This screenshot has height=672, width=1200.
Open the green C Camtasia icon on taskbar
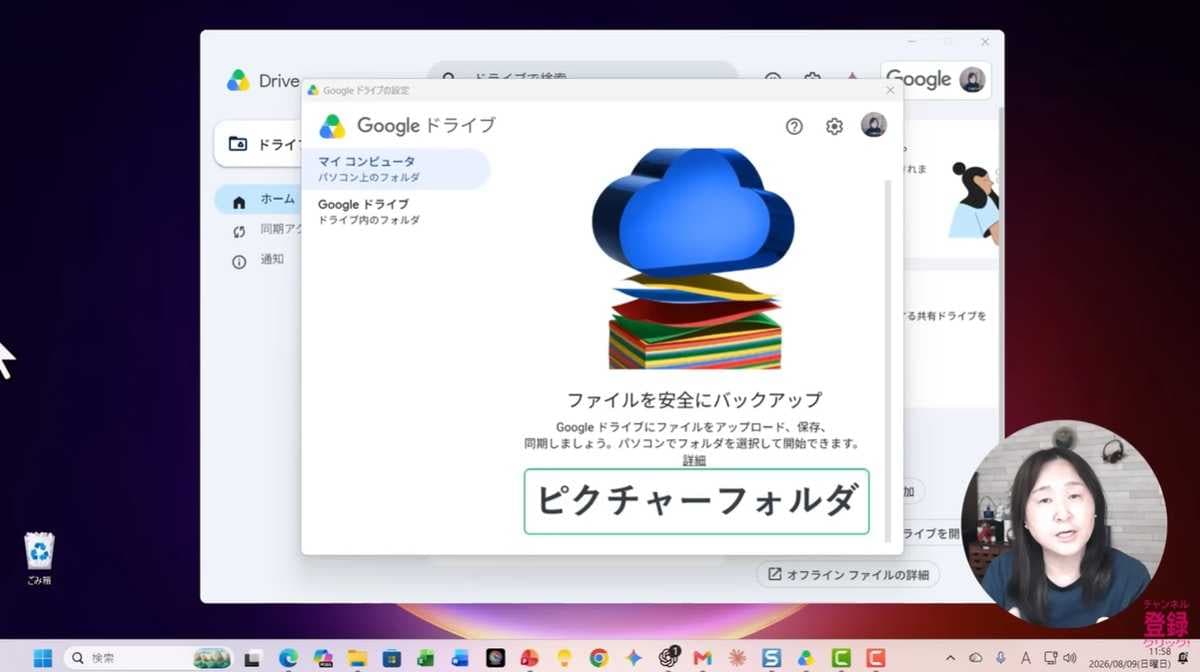tap(841, 658)
